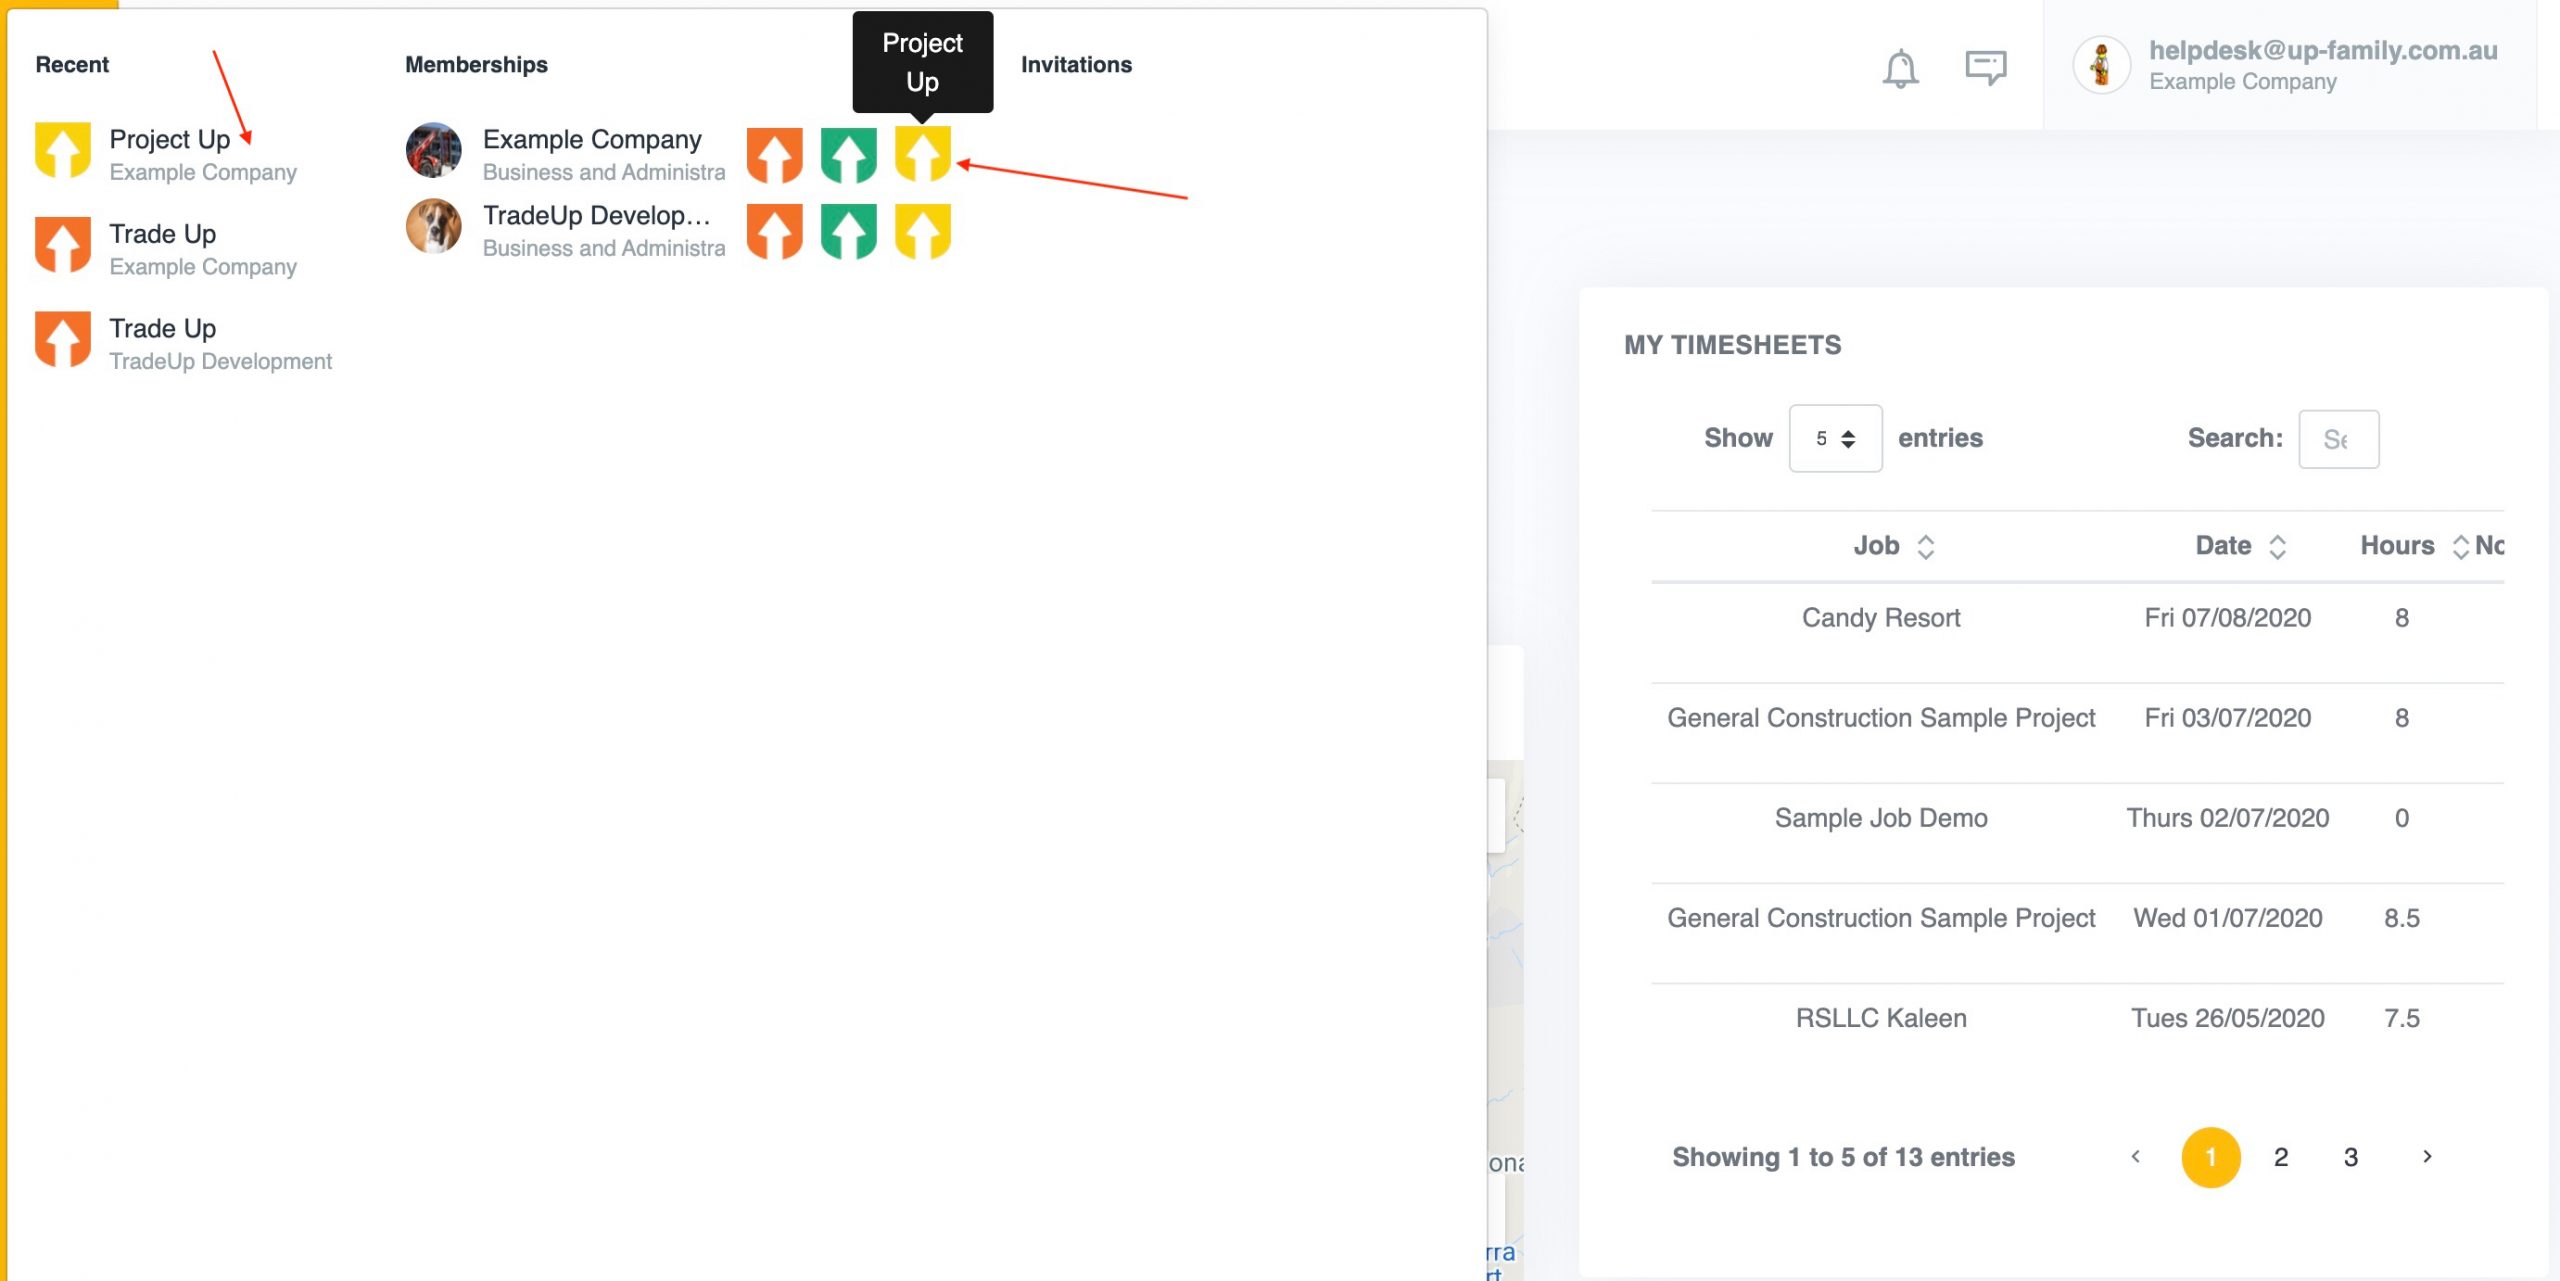Select timesheets page 1
The image size is (2560, 1281).
tap(2211, 1158)
